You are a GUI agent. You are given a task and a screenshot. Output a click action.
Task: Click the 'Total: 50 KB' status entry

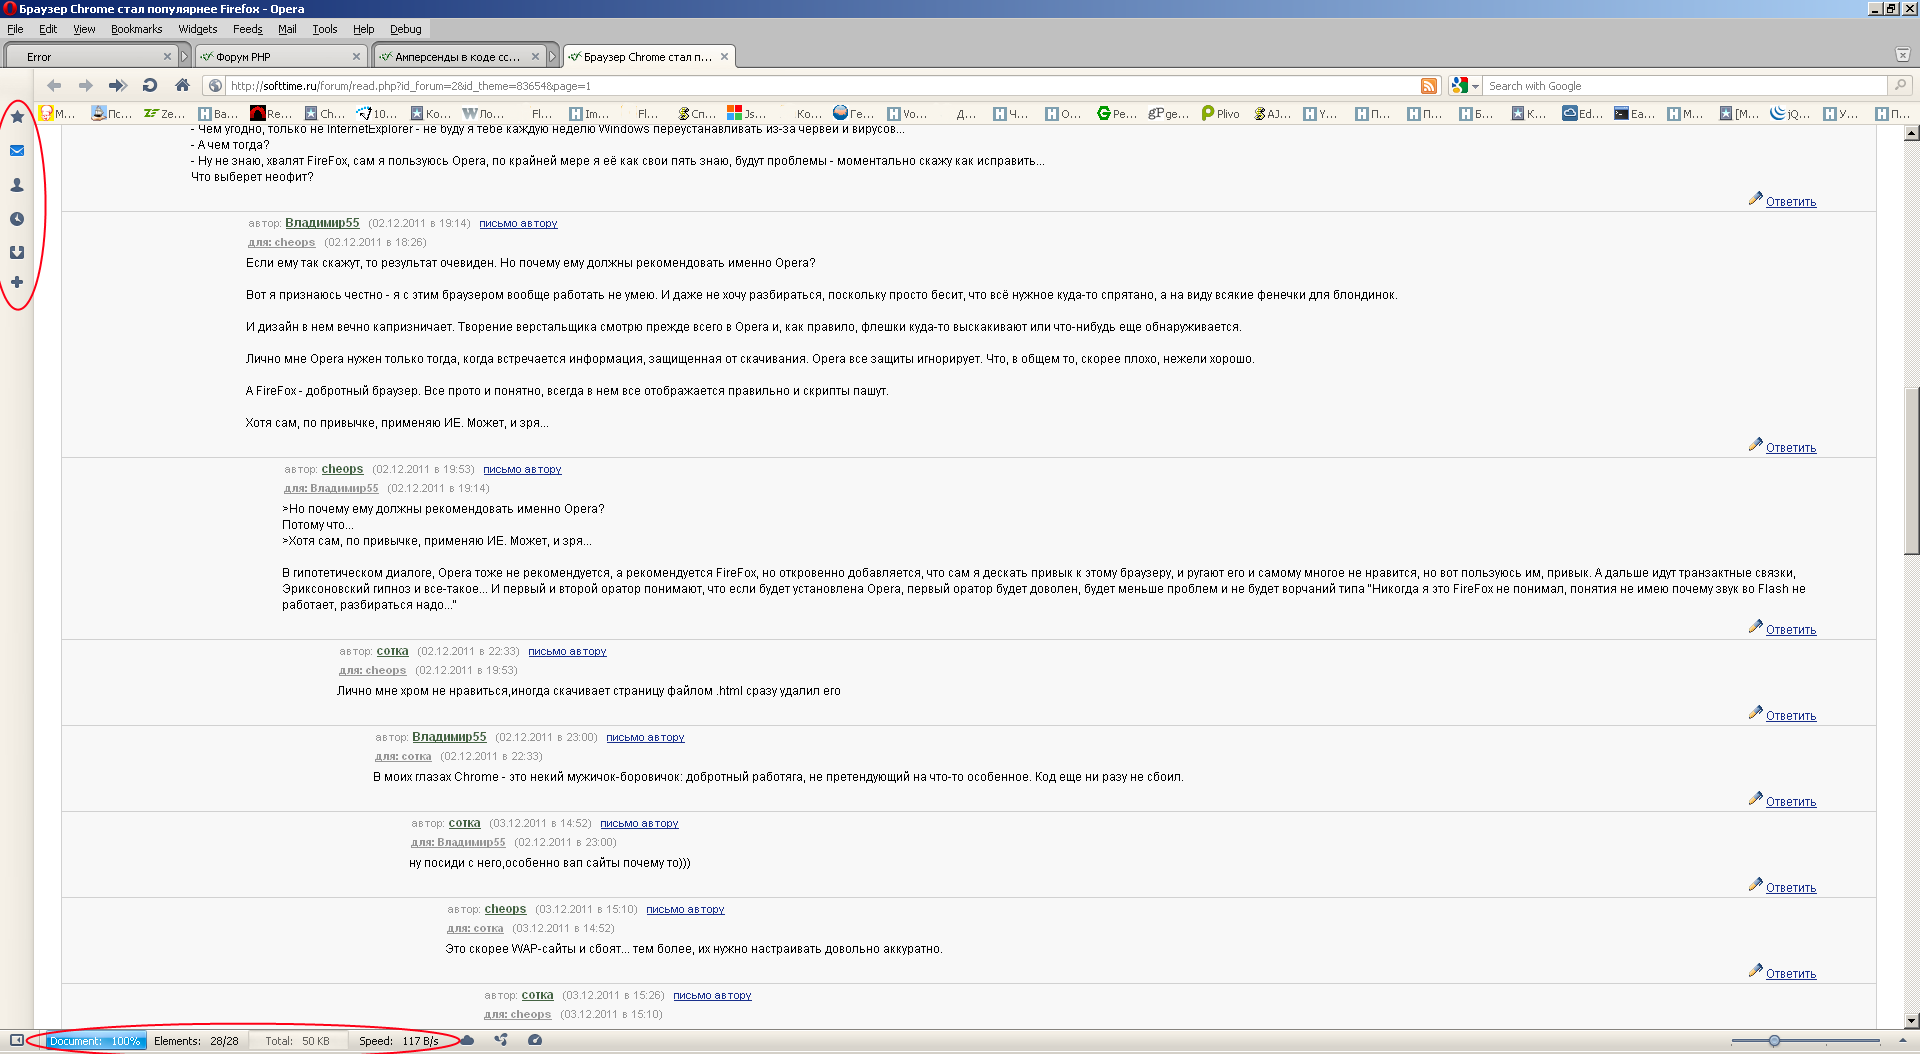click(x=297, y=1041)
